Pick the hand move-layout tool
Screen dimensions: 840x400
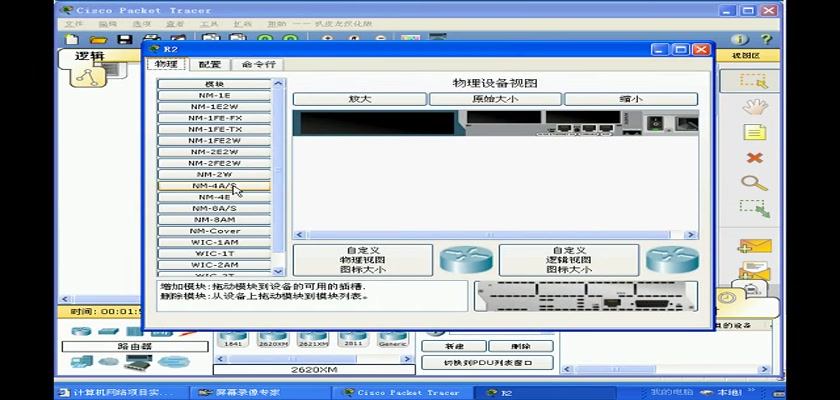point(753,106)
